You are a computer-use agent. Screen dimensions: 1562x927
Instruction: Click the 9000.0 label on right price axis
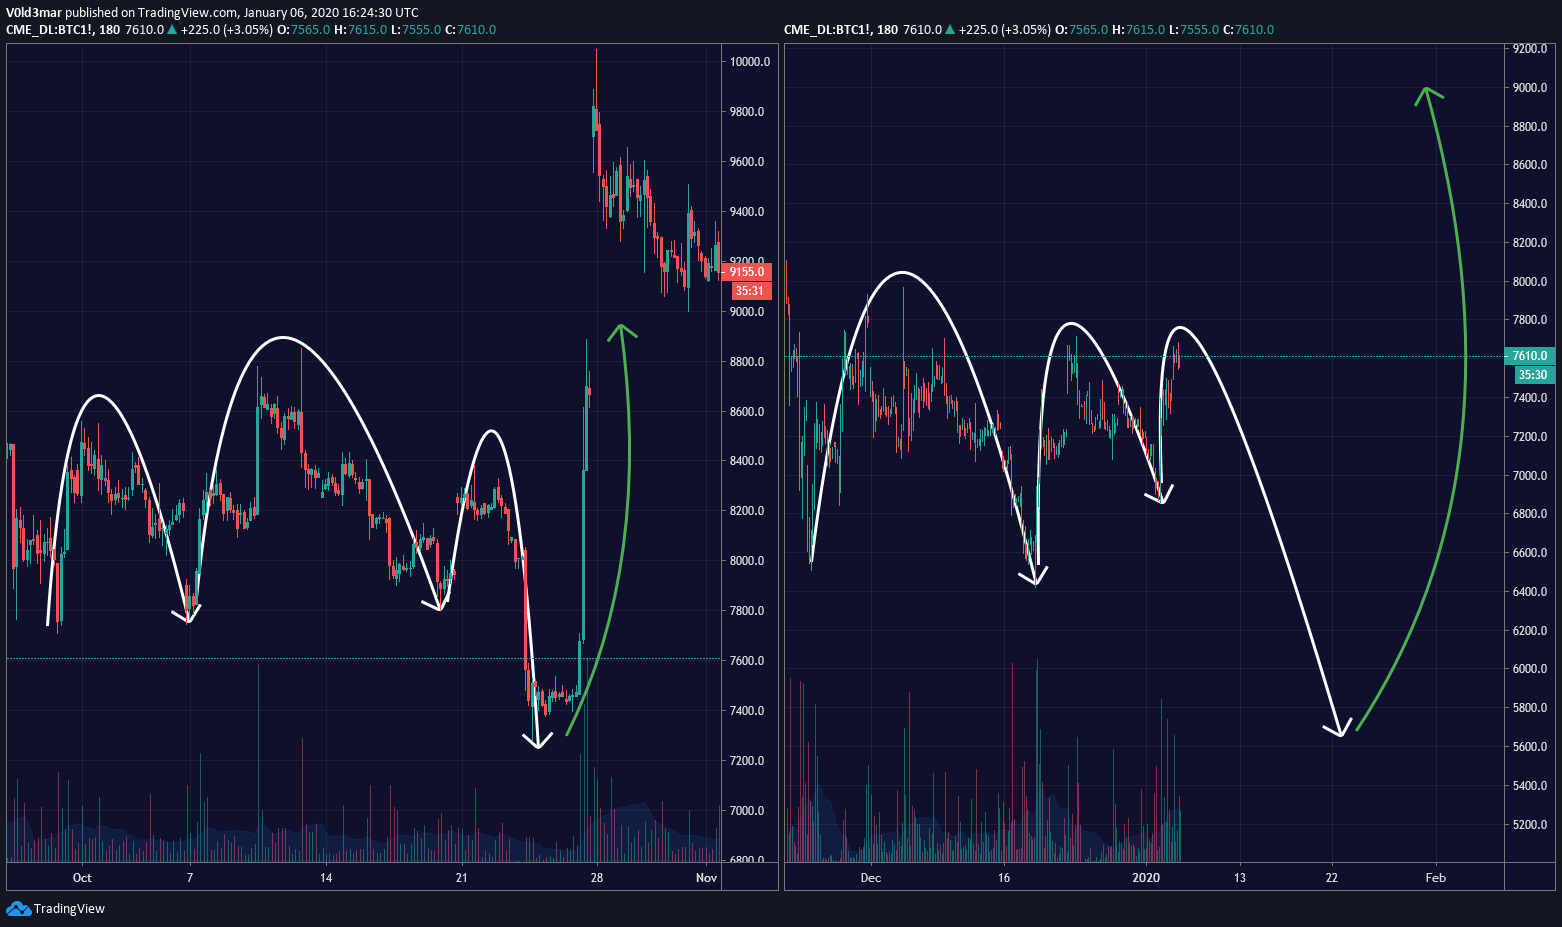point(1530,88)
